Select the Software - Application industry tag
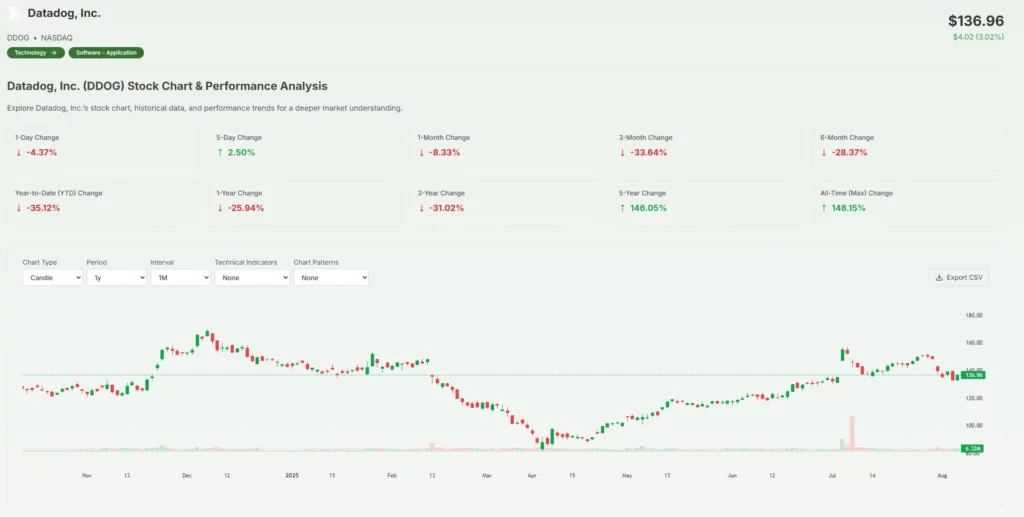The image size is (1024, 517). click(x=106, y=53)
